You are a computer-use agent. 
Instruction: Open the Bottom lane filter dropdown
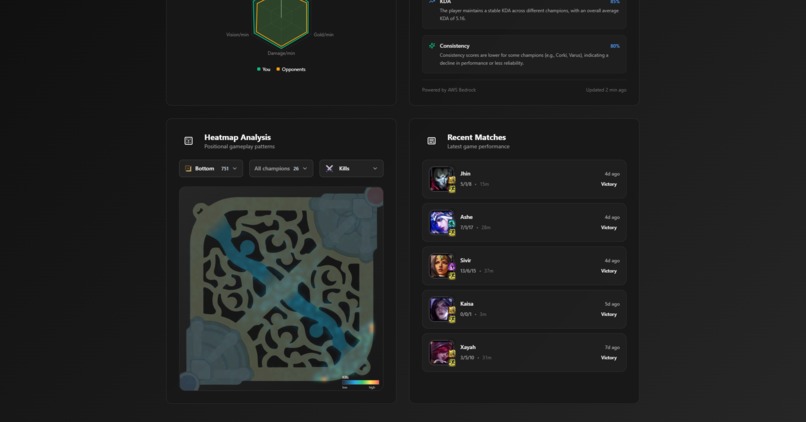point(211,169)
